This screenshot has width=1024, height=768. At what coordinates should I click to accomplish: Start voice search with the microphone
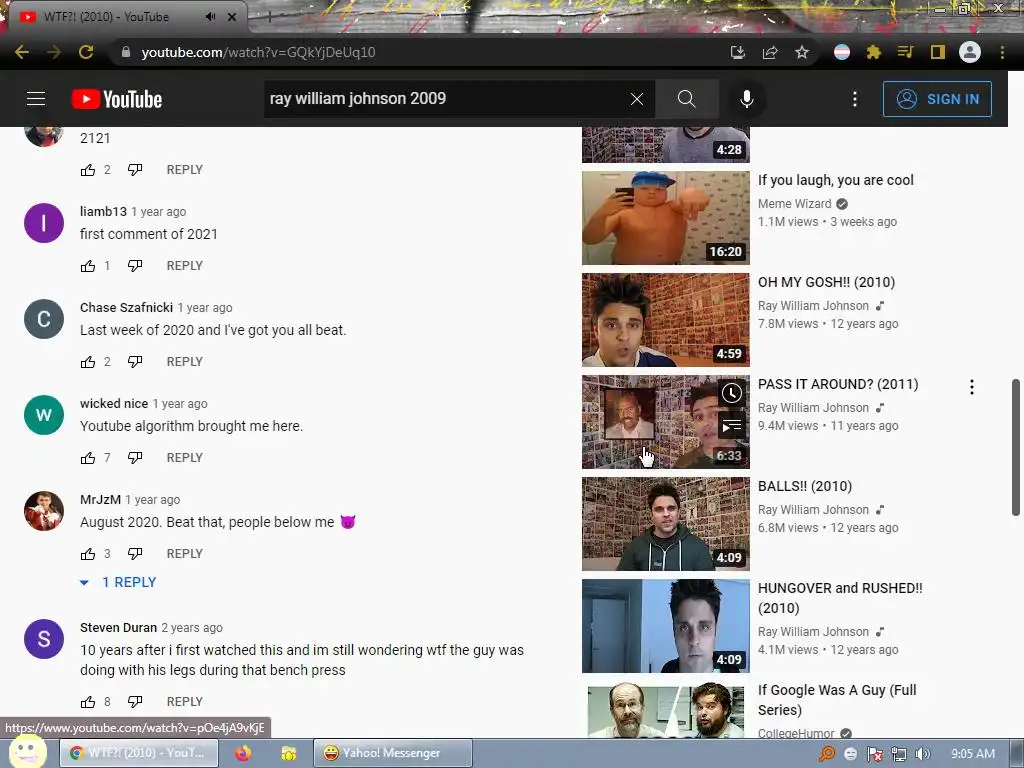coord(746,99)
